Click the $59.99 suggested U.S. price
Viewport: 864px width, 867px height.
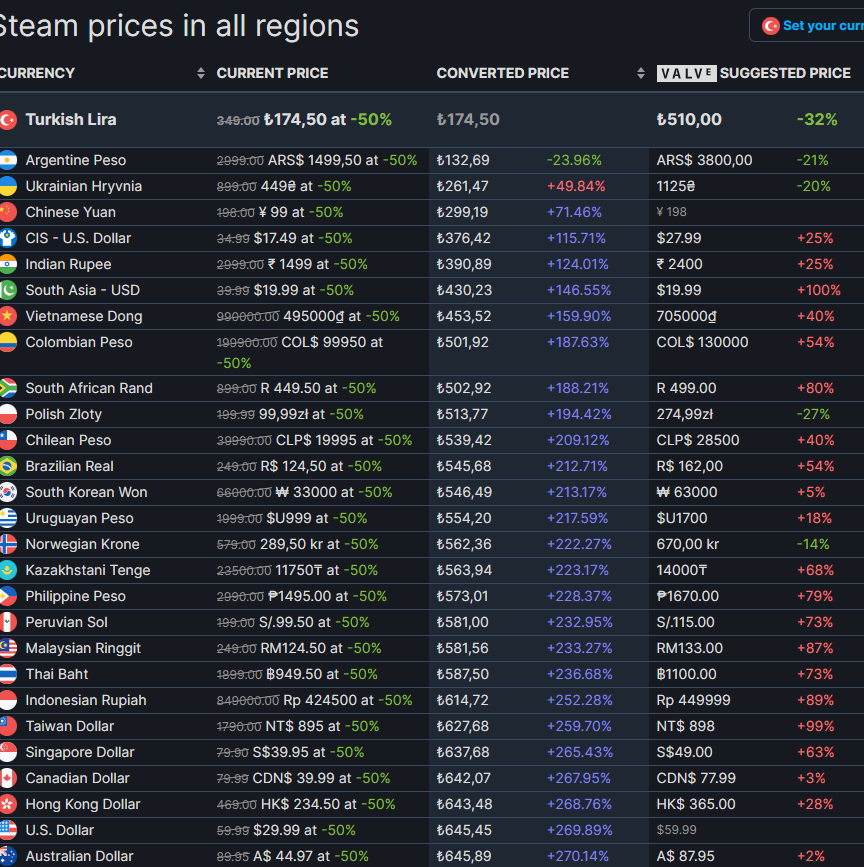tap(676, 830)
